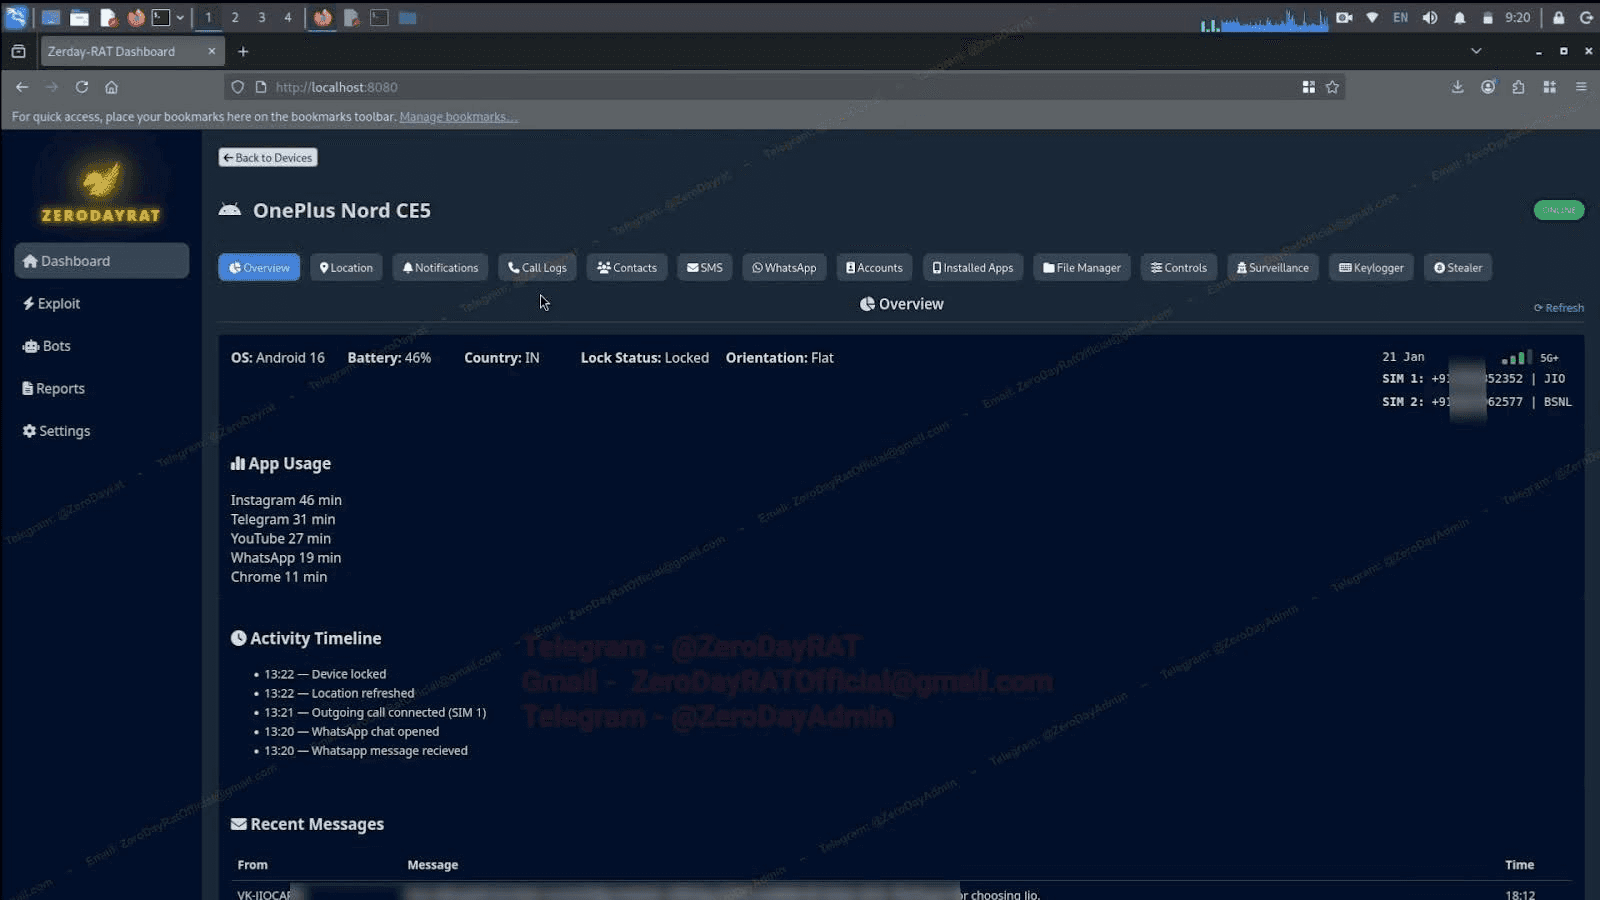Image resolution: width=1600 pixels, height=900 pixels.
Task: Select the WhatsApp monitoring tab
Action: point(784,267)
